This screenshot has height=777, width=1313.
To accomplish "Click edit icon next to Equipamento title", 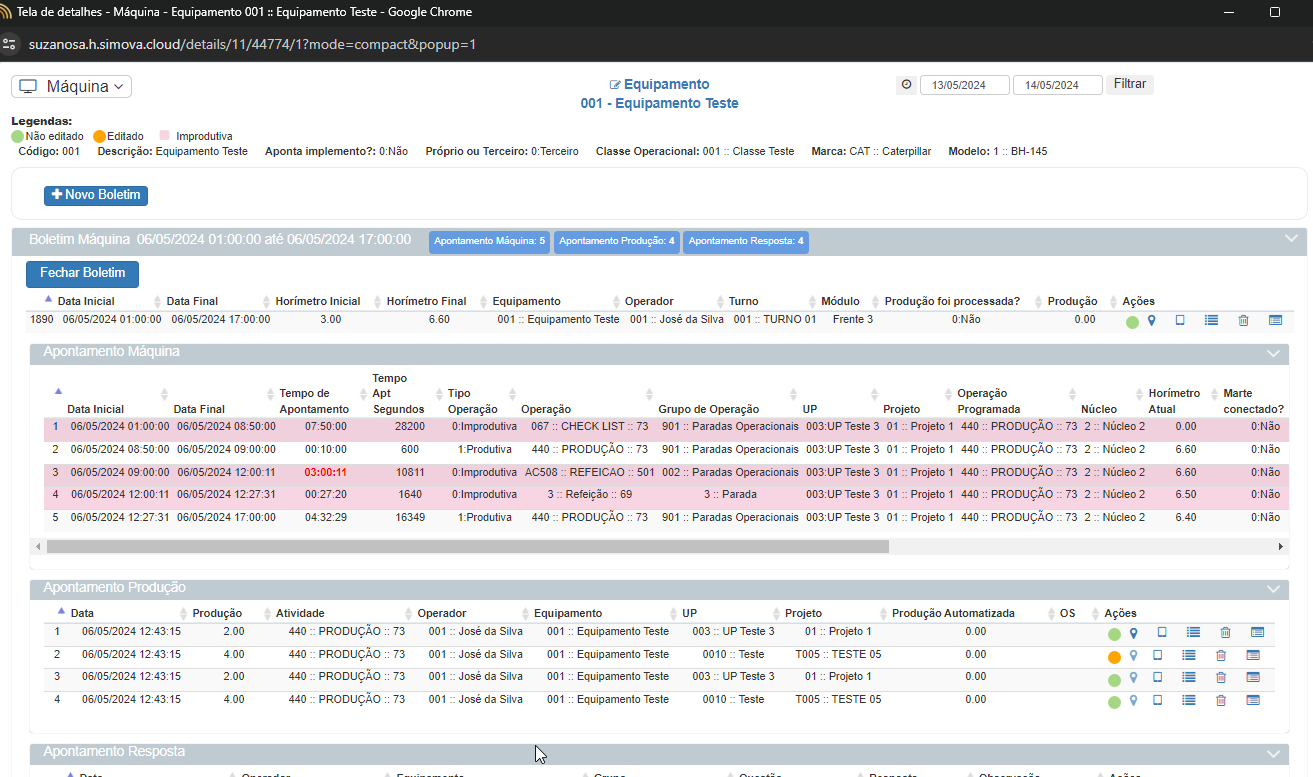I will (615, 85).
